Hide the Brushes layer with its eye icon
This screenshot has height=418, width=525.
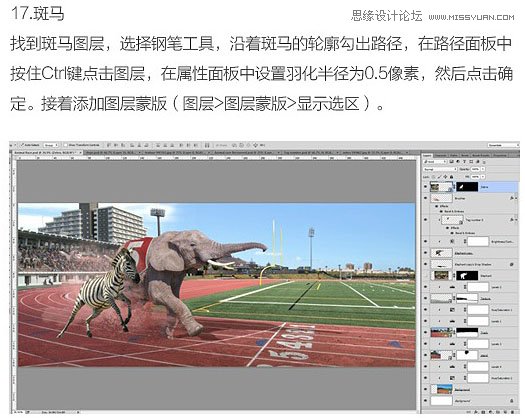click(425, 198)
